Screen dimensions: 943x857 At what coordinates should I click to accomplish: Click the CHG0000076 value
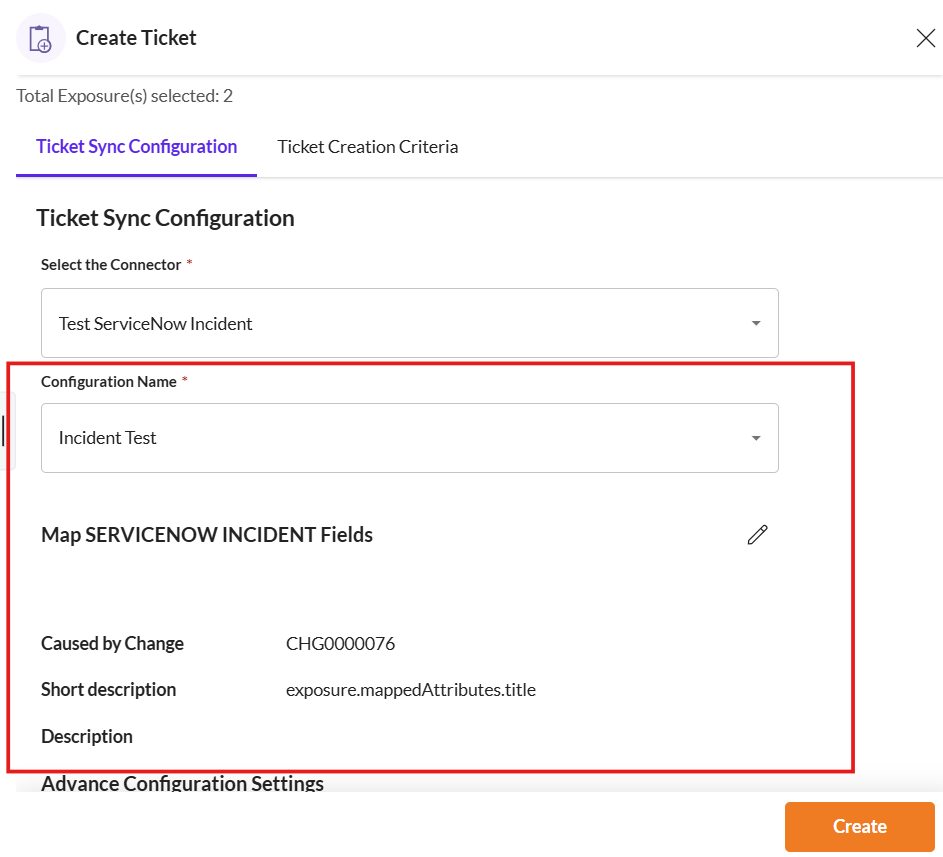[x=340, y=644]
